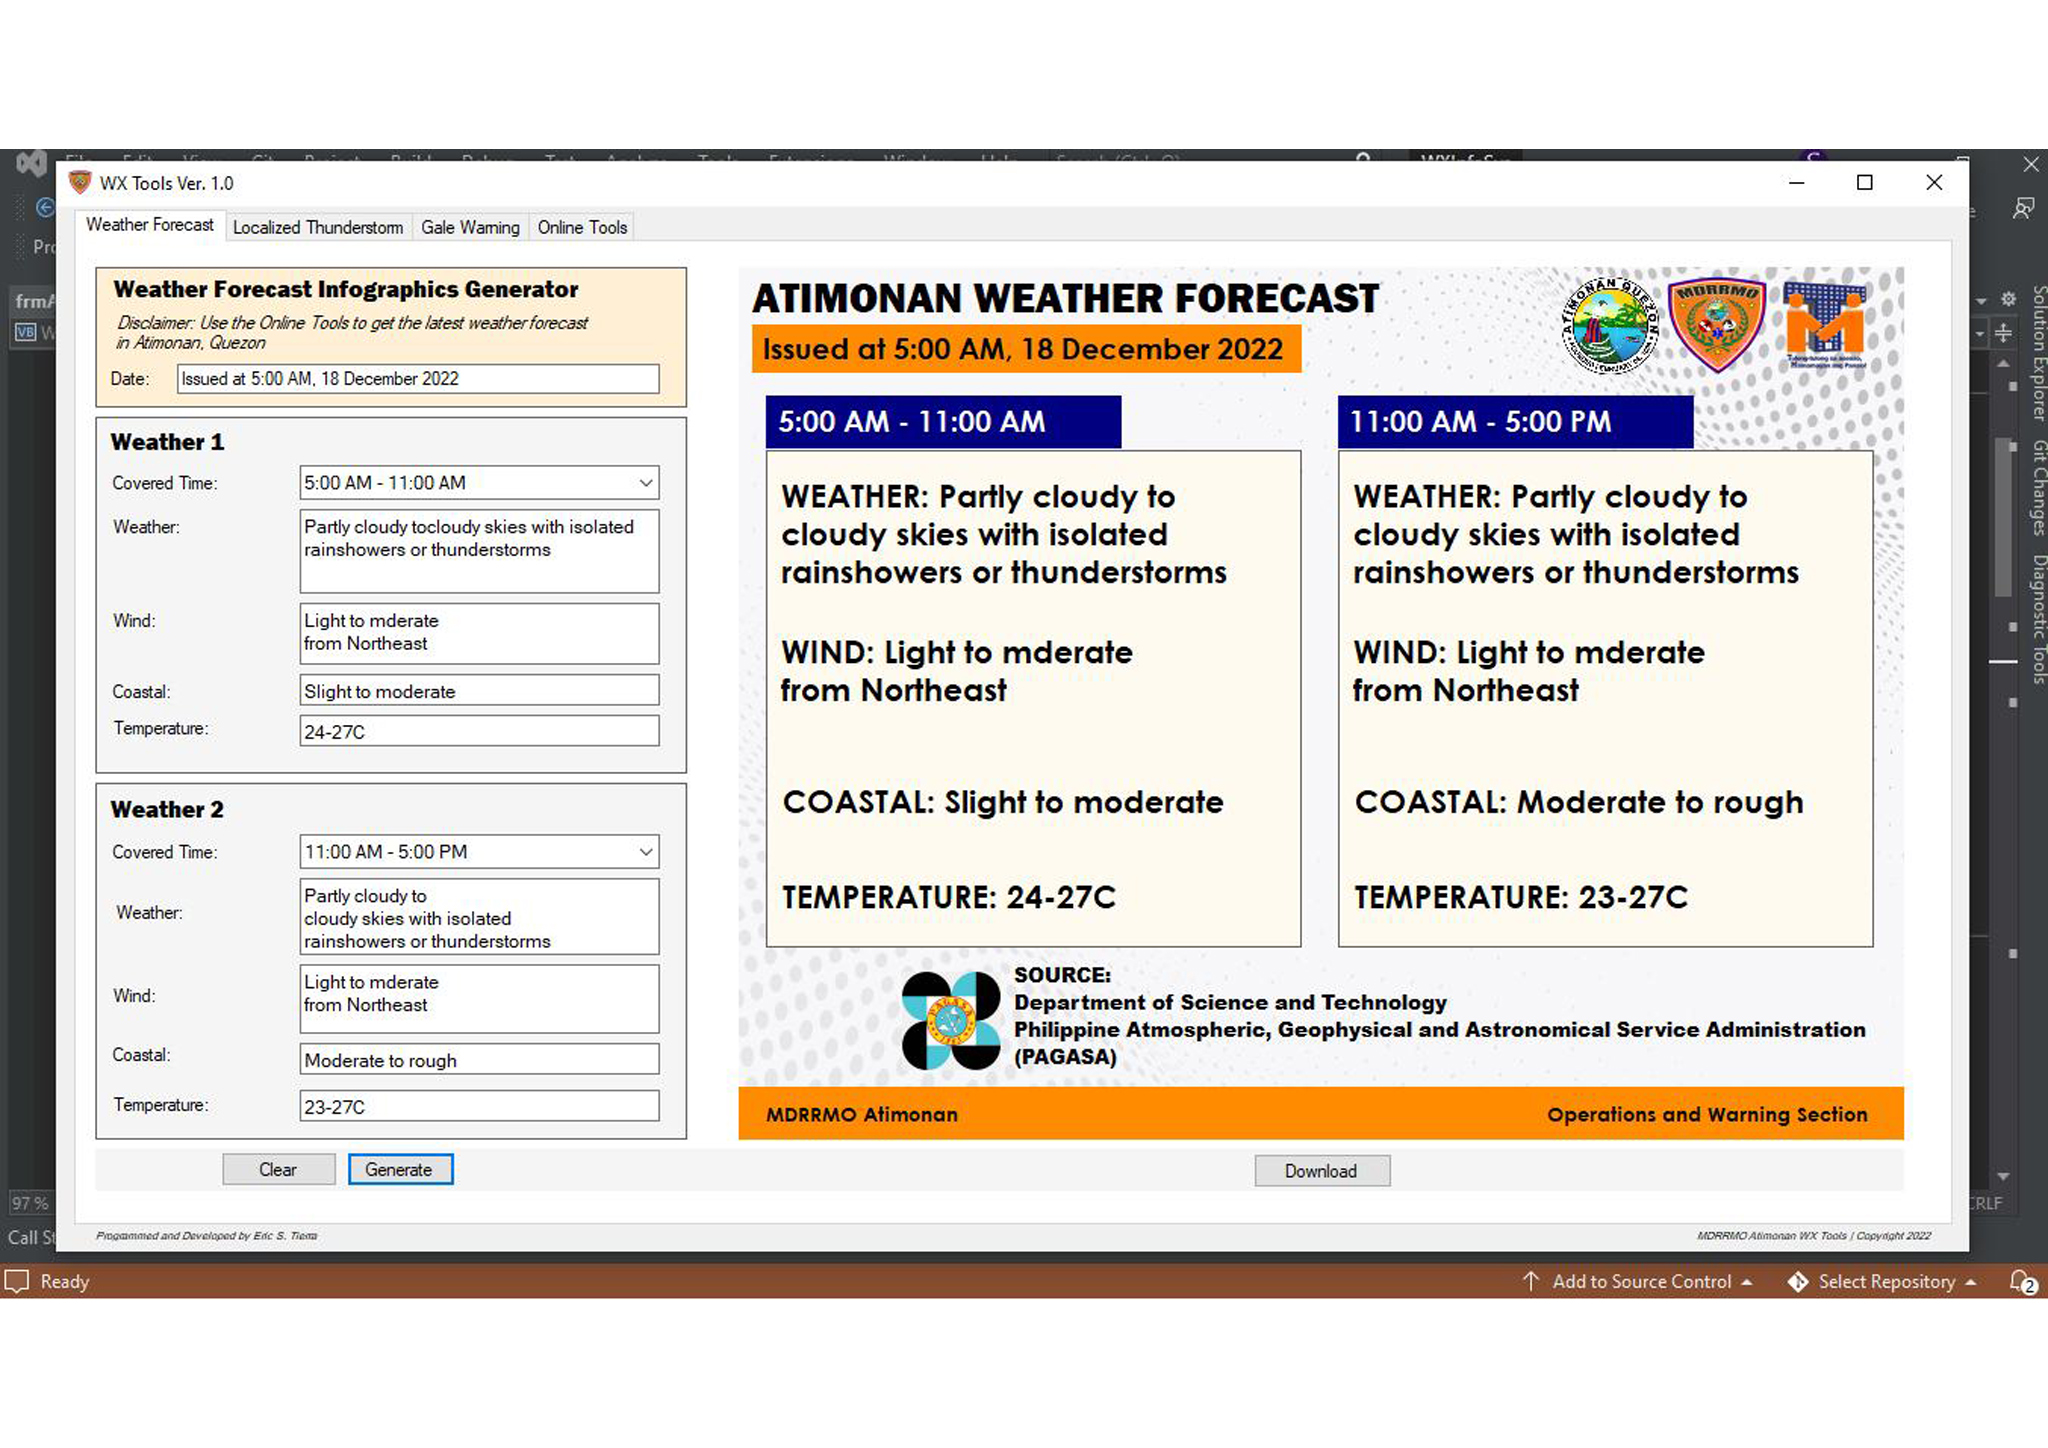Select the Online Tools tab
This screenshot has height=1448, width=2048.
pyautogui.click(x=582, y=227)
